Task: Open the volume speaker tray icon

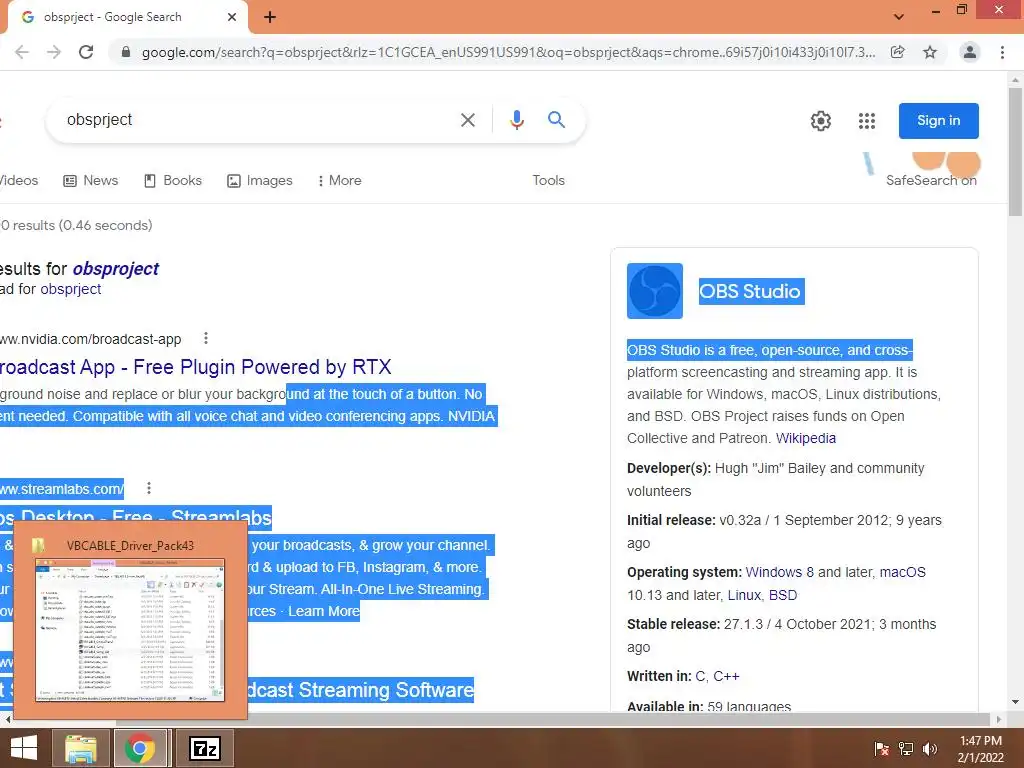Action: pyautogui.click(x=930, y=748)
